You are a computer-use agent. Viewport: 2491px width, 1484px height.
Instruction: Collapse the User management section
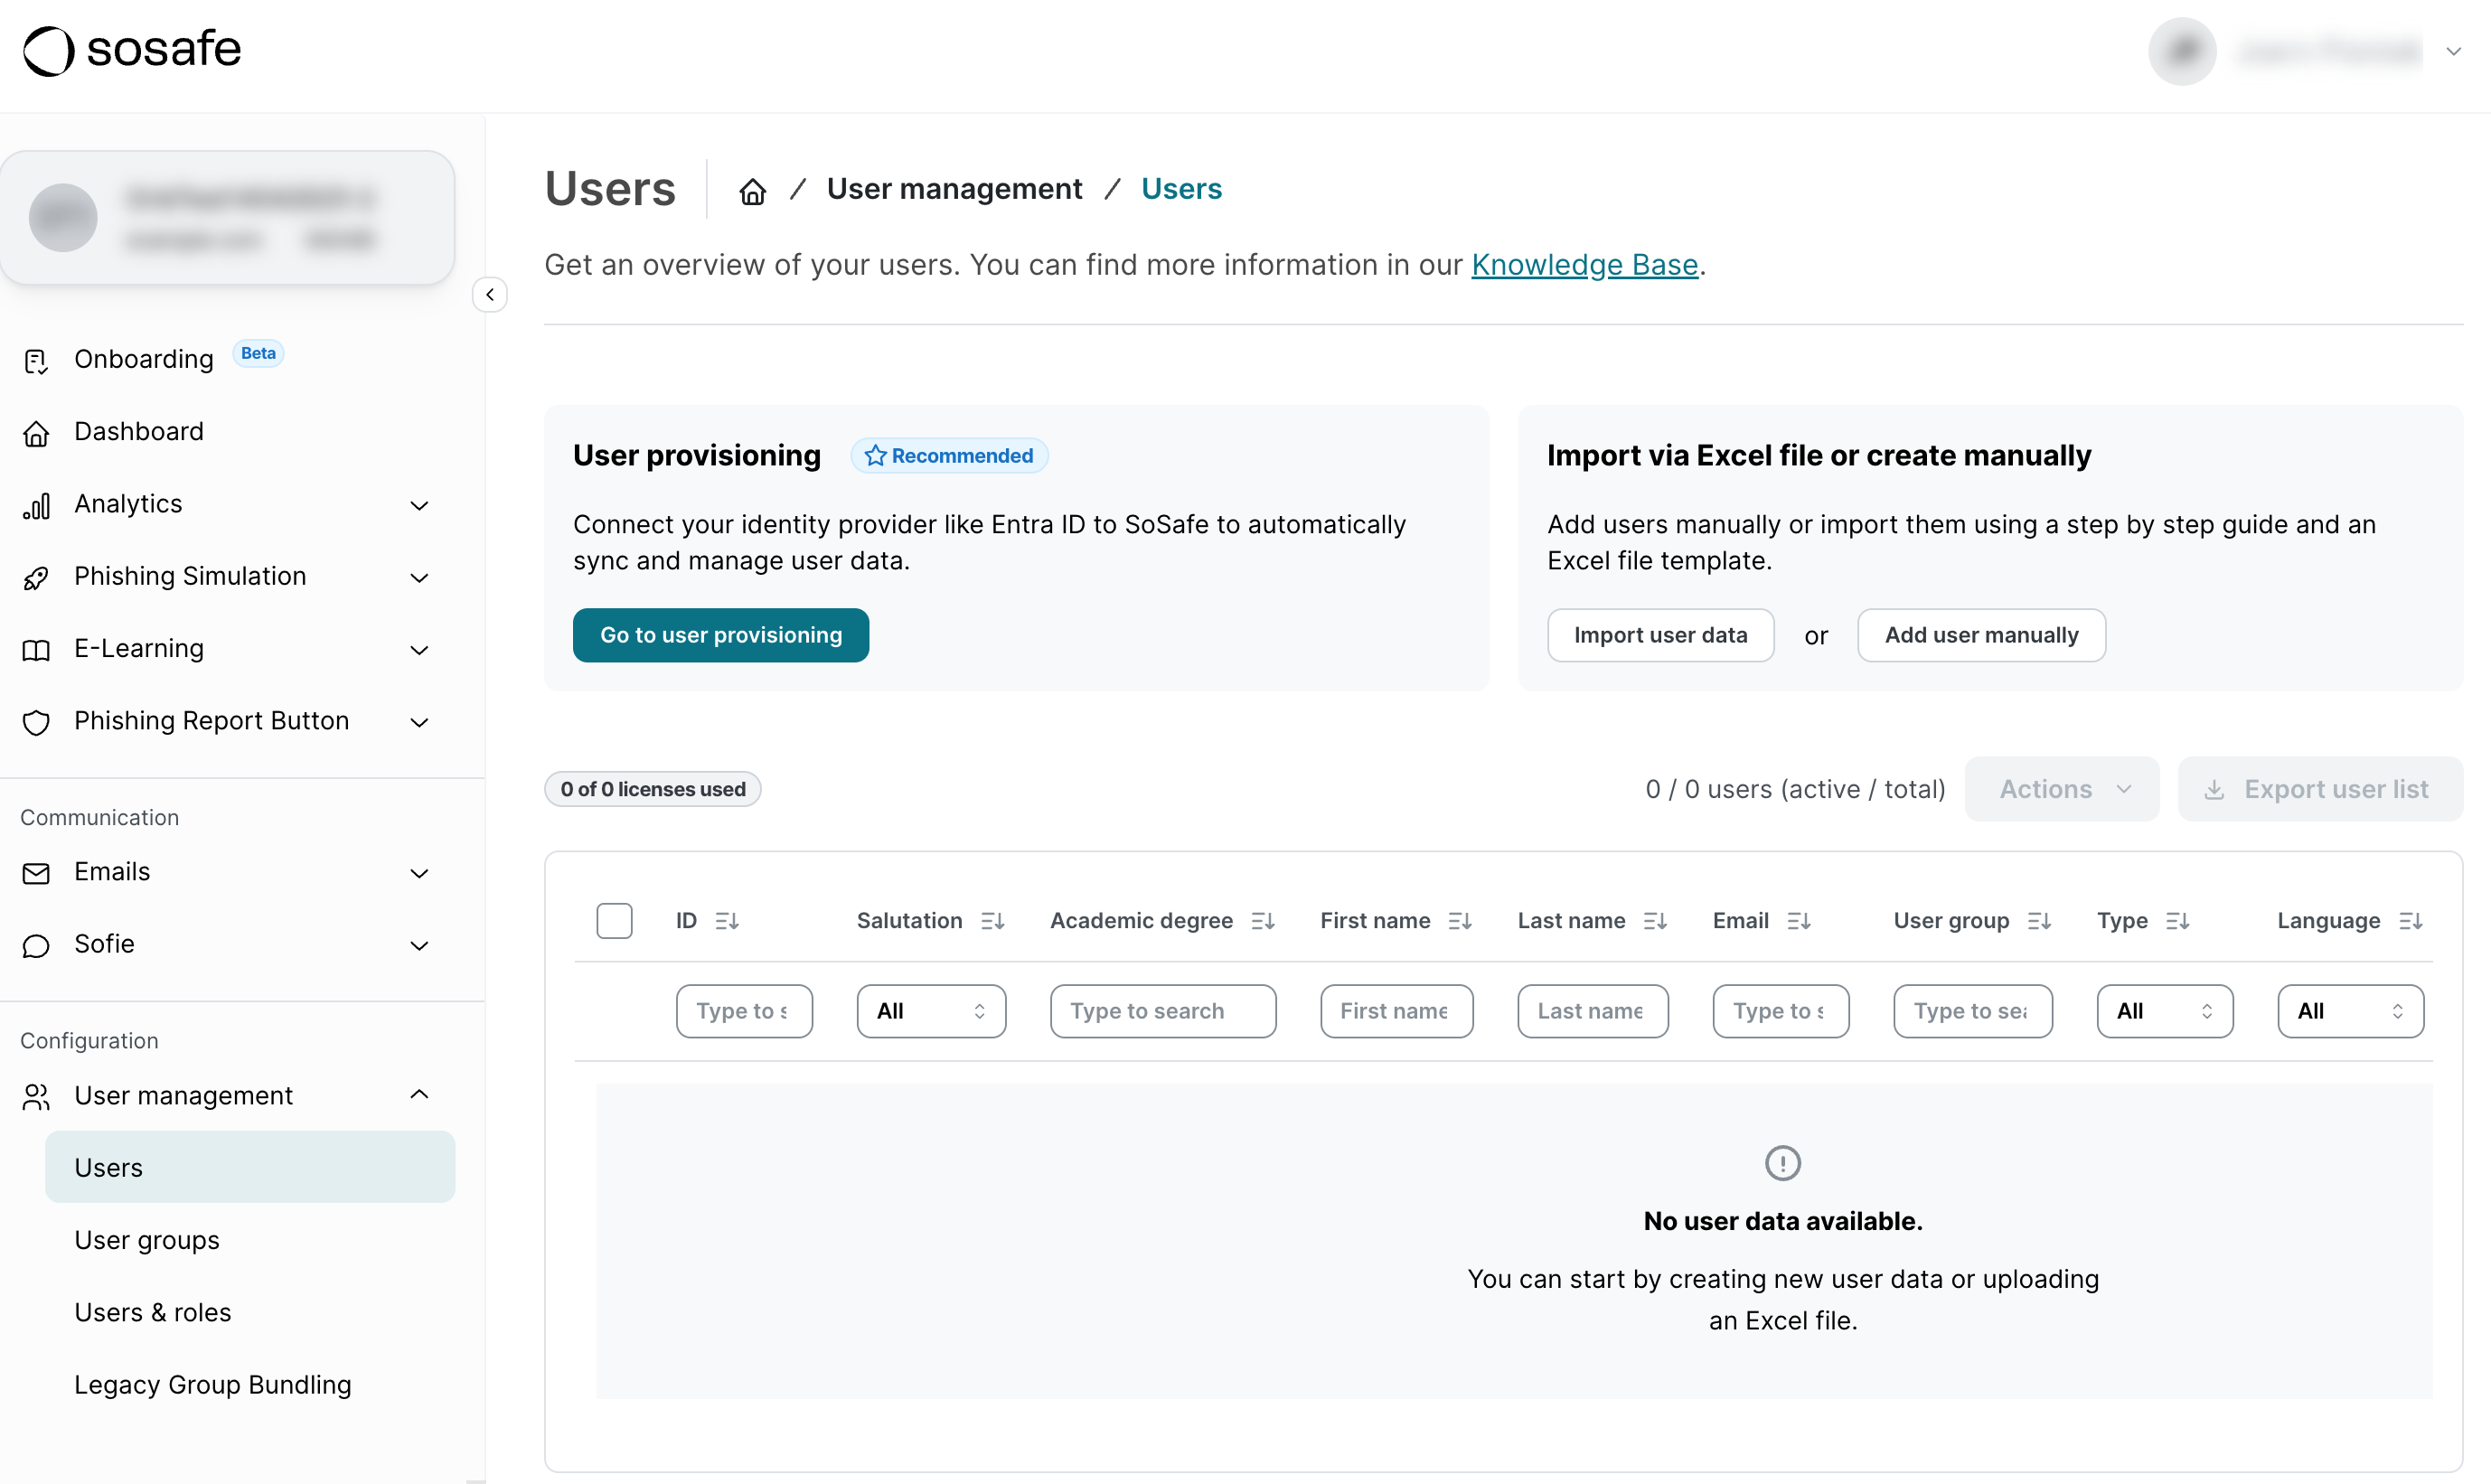pyautogui.click(x=419, y=1095)
